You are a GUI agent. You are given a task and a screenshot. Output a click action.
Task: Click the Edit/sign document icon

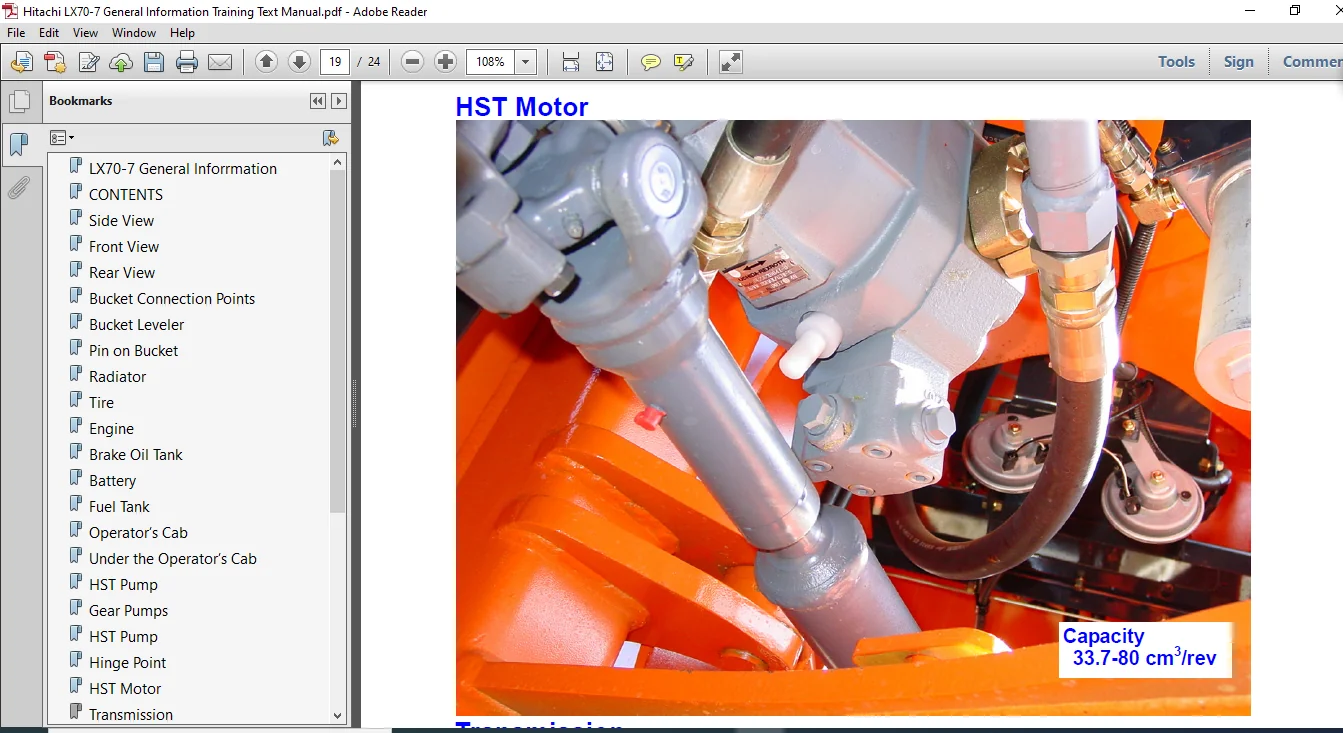click(88, 62)
